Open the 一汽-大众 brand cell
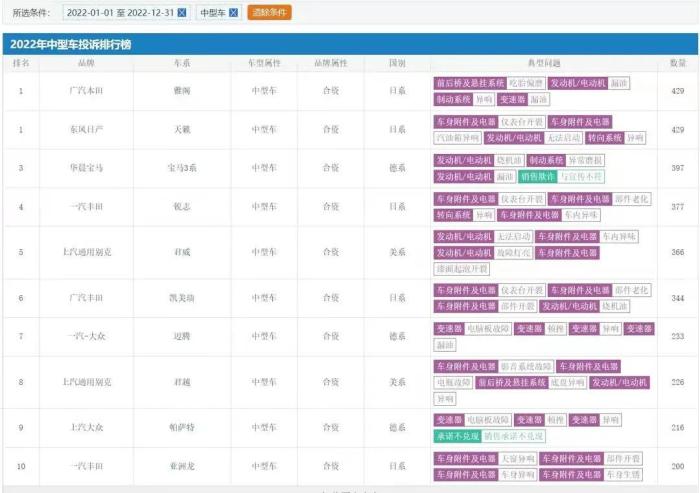 (86, 336)
